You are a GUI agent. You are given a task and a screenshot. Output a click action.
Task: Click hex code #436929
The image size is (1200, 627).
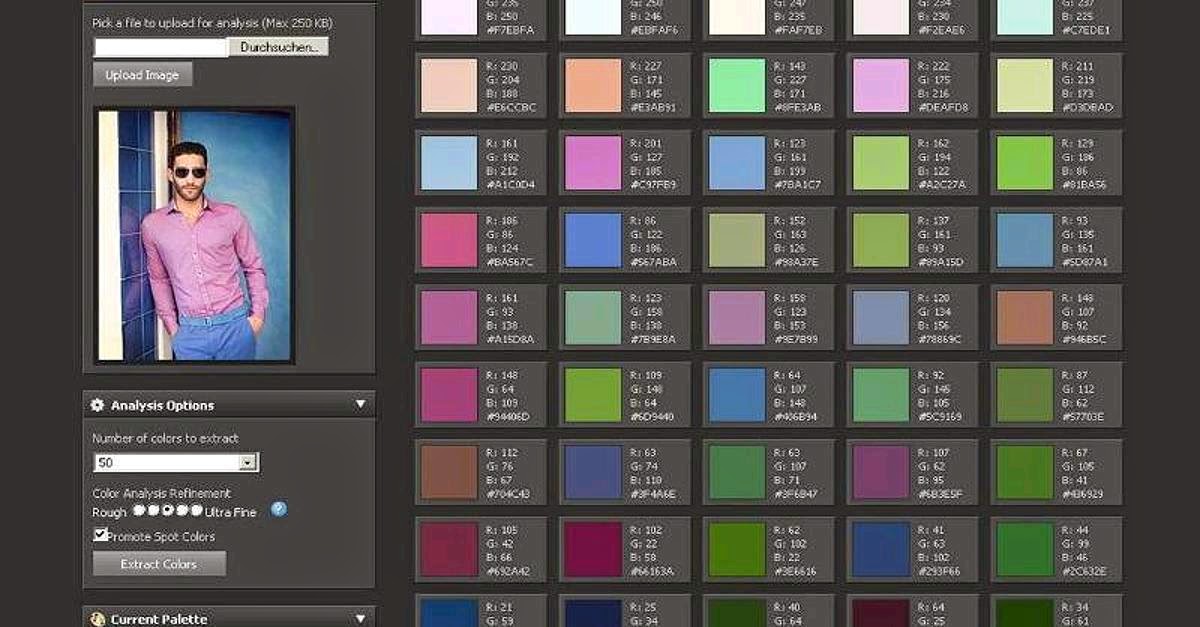[1083, 494]
